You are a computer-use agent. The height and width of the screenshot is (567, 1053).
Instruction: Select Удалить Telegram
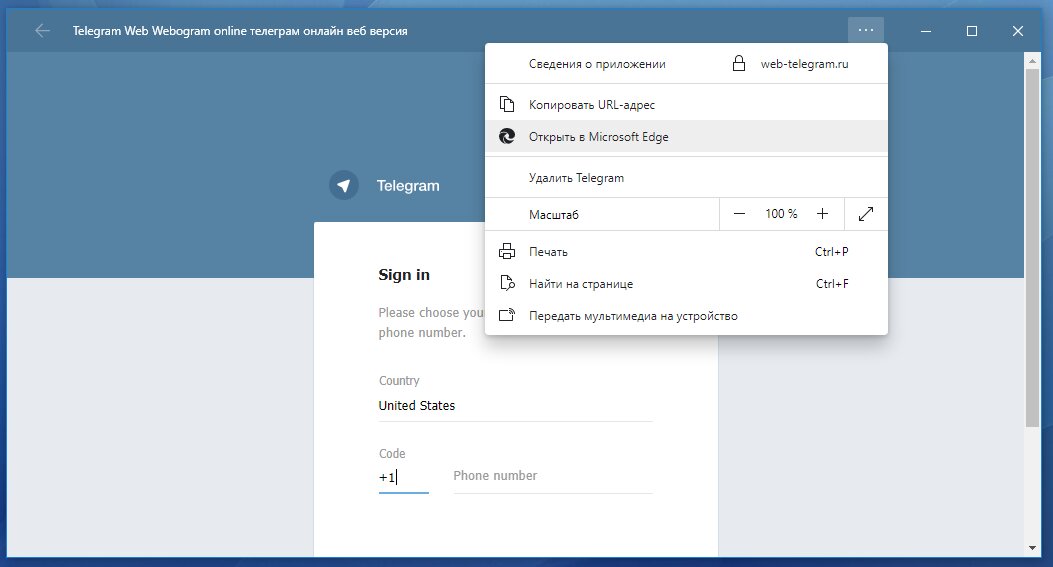[x=686, y=178]
